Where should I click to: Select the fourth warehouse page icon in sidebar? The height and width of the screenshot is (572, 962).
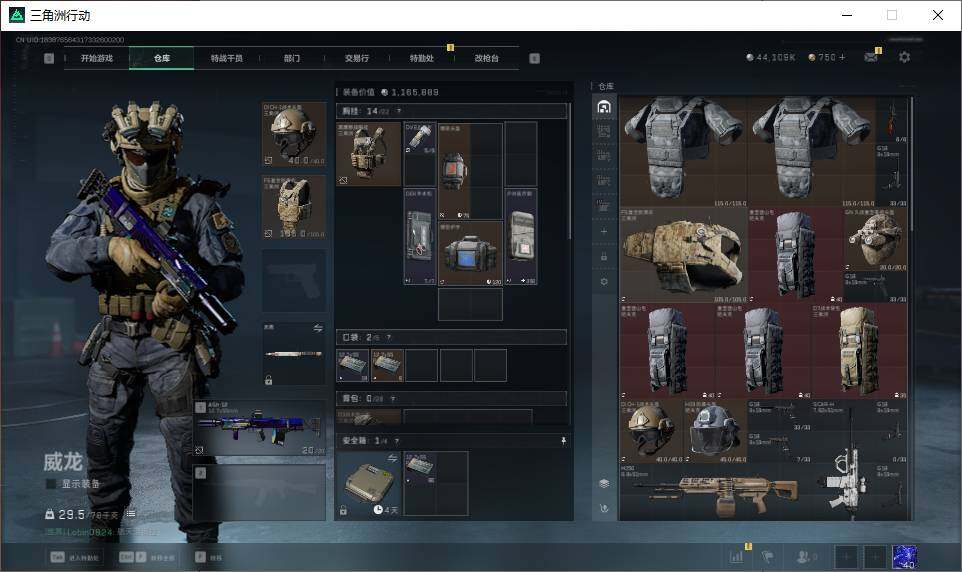point(604,181)
